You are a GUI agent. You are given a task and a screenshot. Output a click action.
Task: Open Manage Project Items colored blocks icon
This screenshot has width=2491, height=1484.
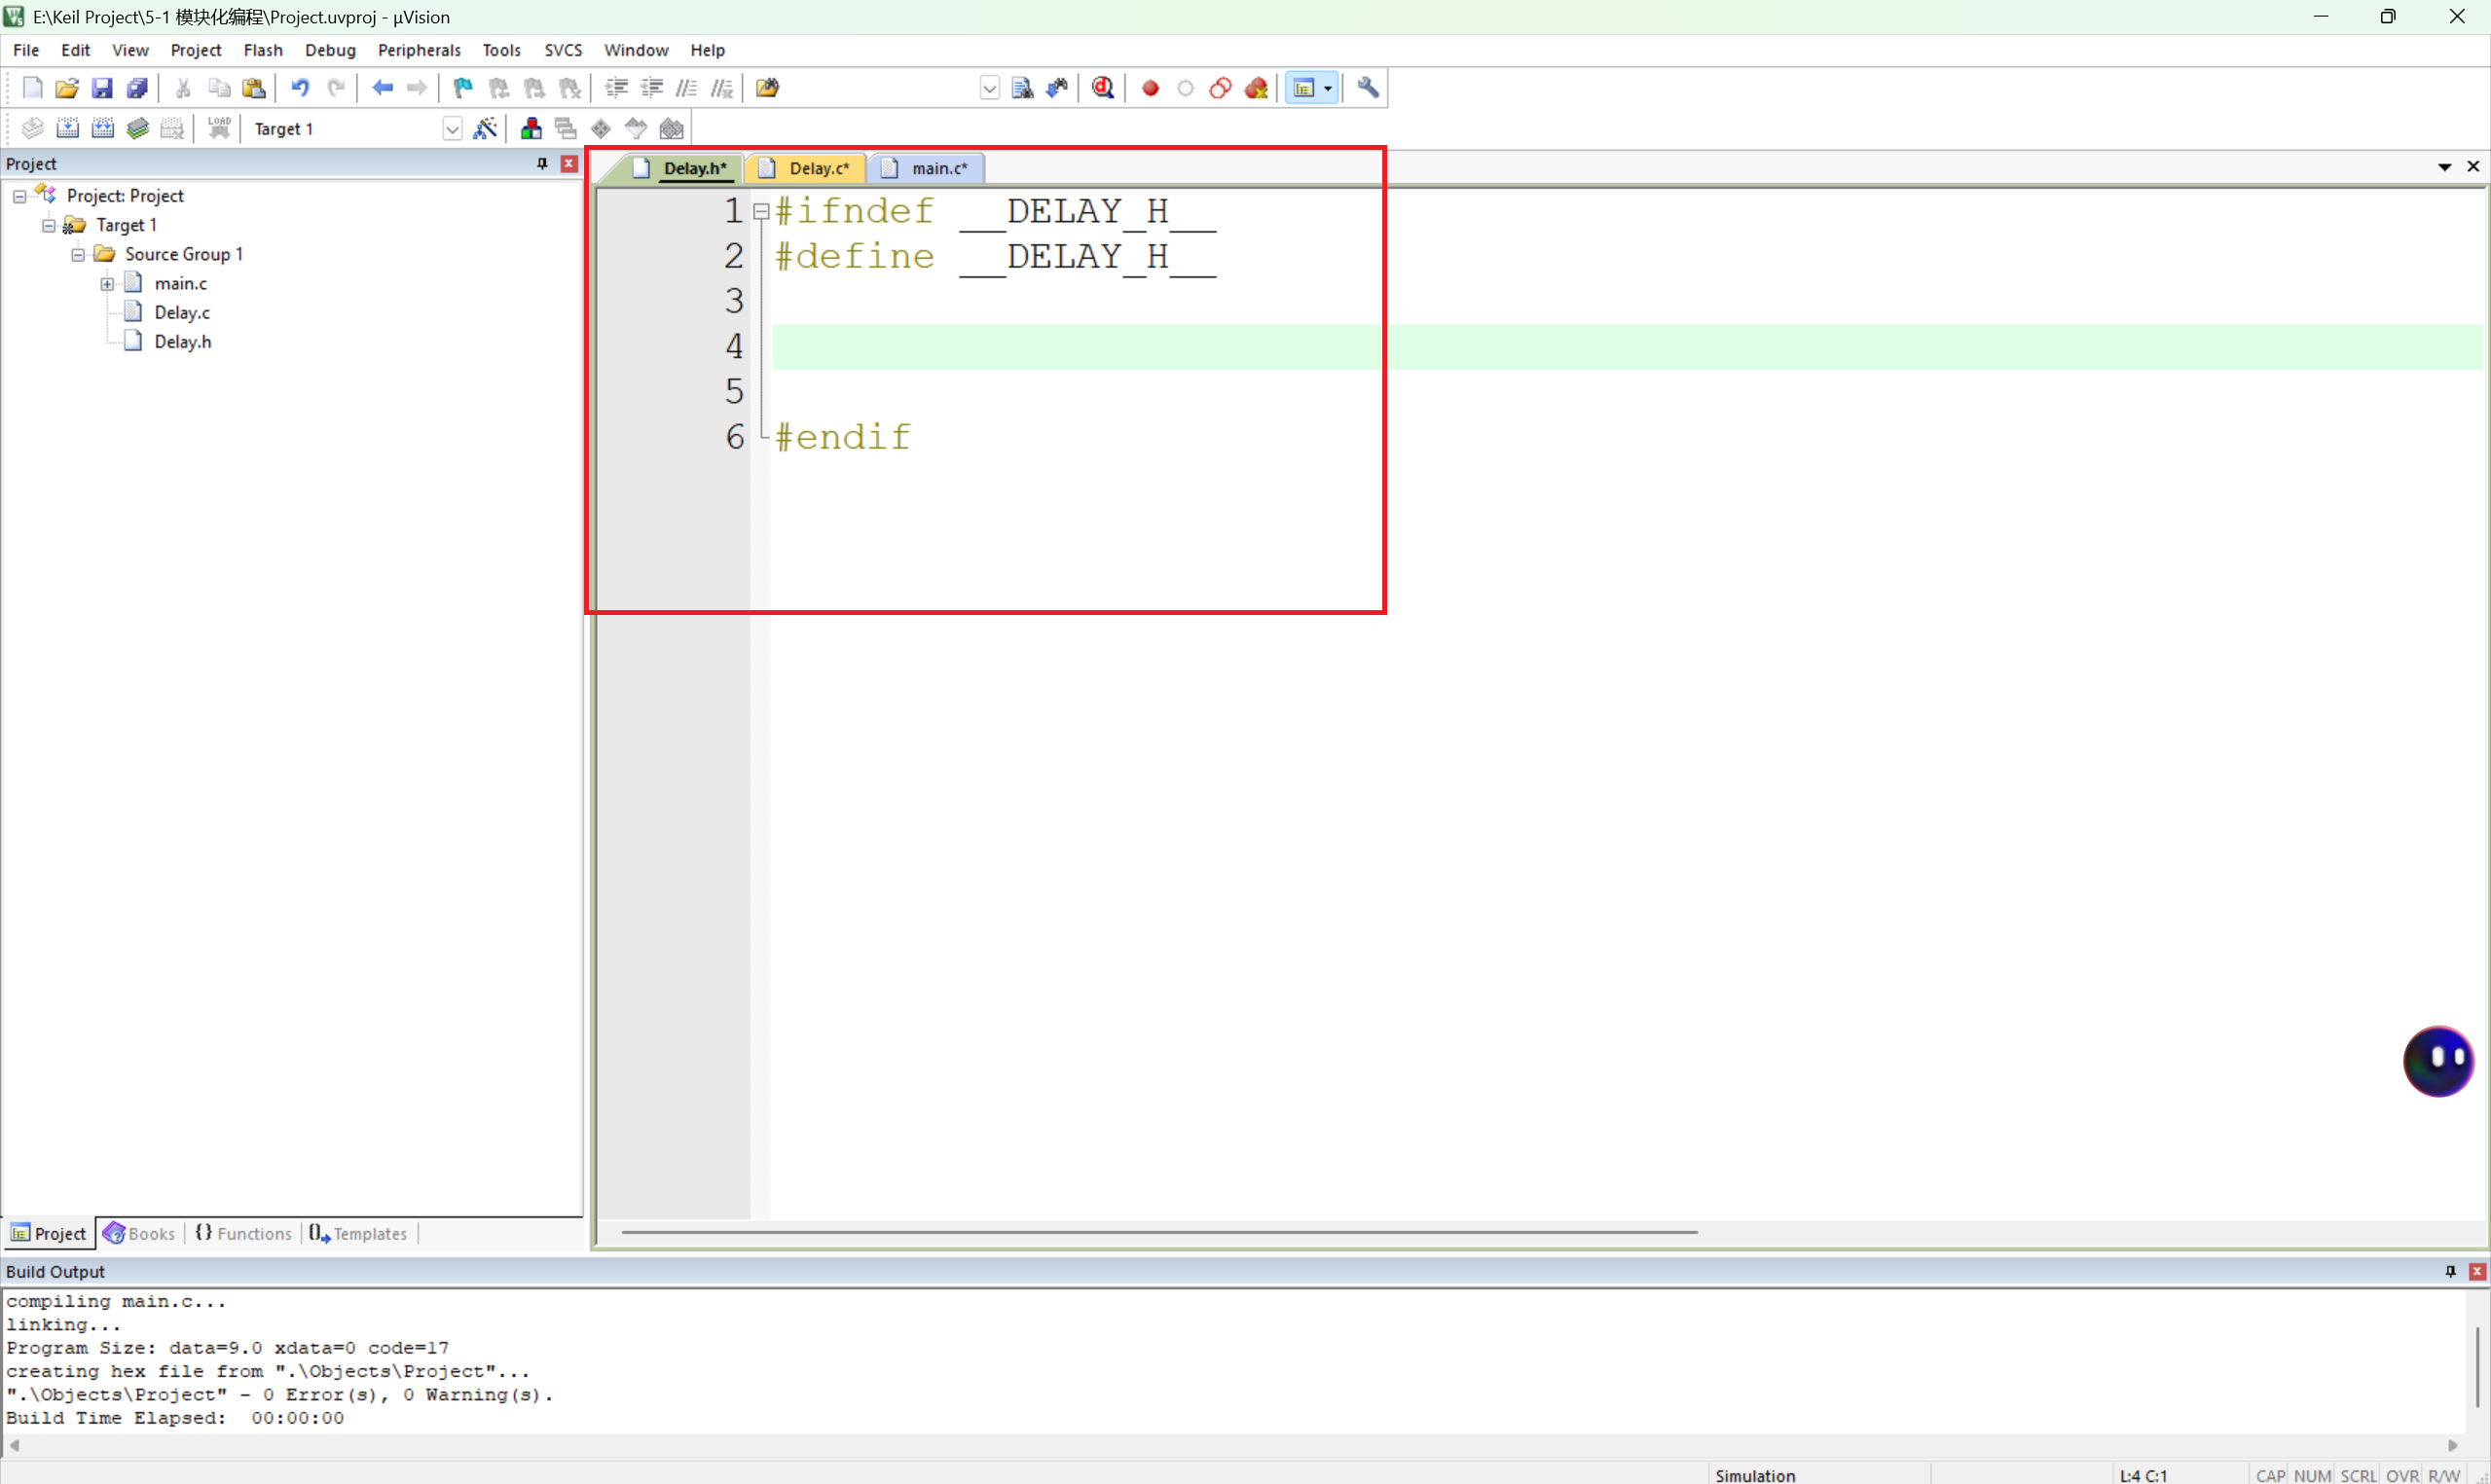(531, 129)
